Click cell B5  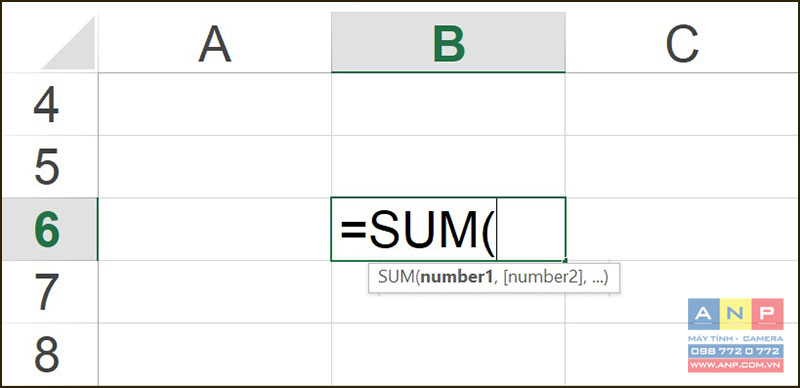tap(448, 167)
